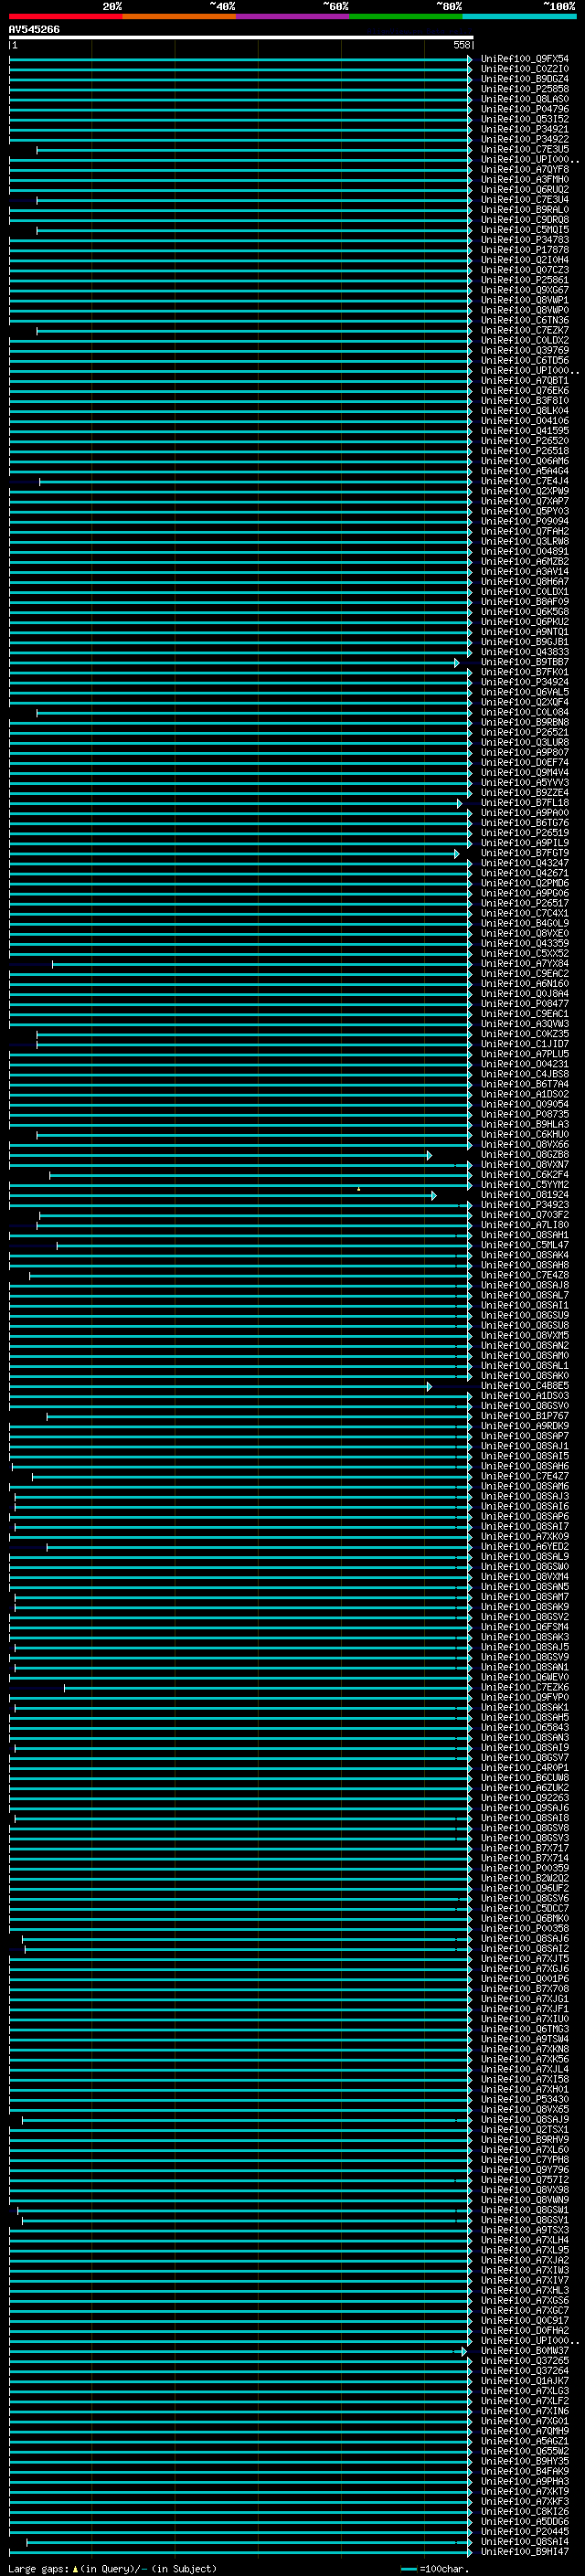Viewport: 585px width, 2576px height.
Task: Select label UniRef100_Q43247
Action: [525, 863]
